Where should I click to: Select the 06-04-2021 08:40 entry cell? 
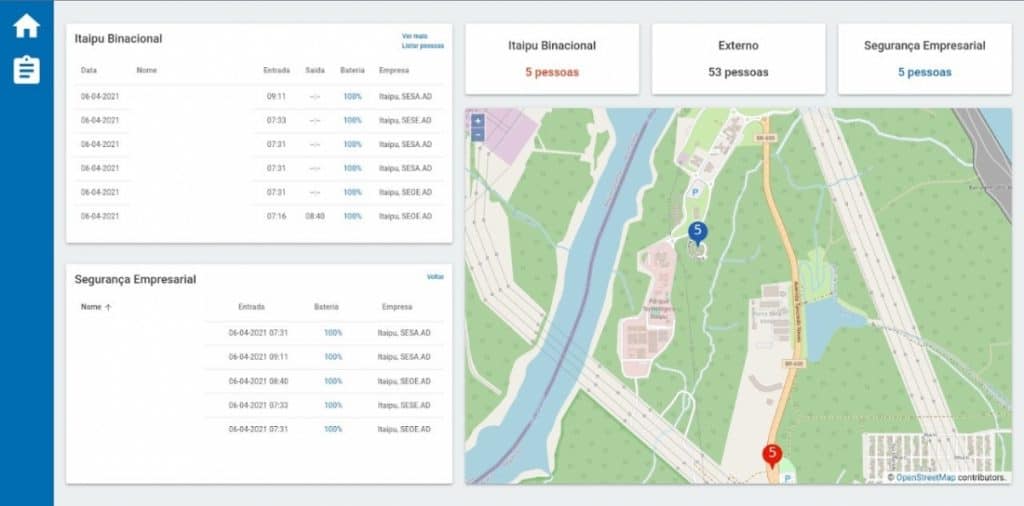(258, 381)
